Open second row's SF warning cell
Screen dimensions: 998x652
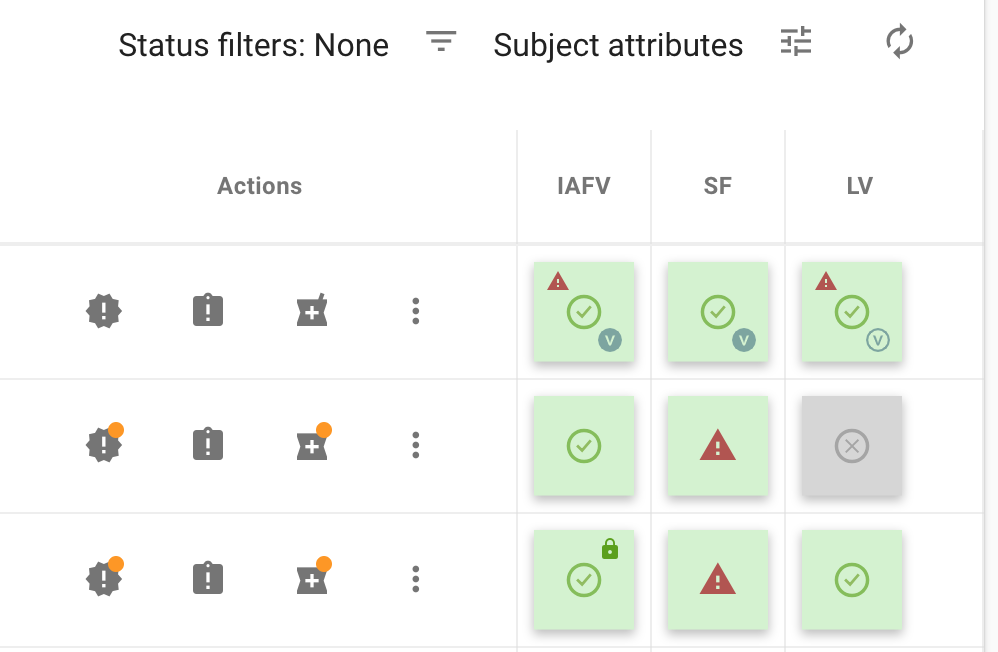point(718,446)
